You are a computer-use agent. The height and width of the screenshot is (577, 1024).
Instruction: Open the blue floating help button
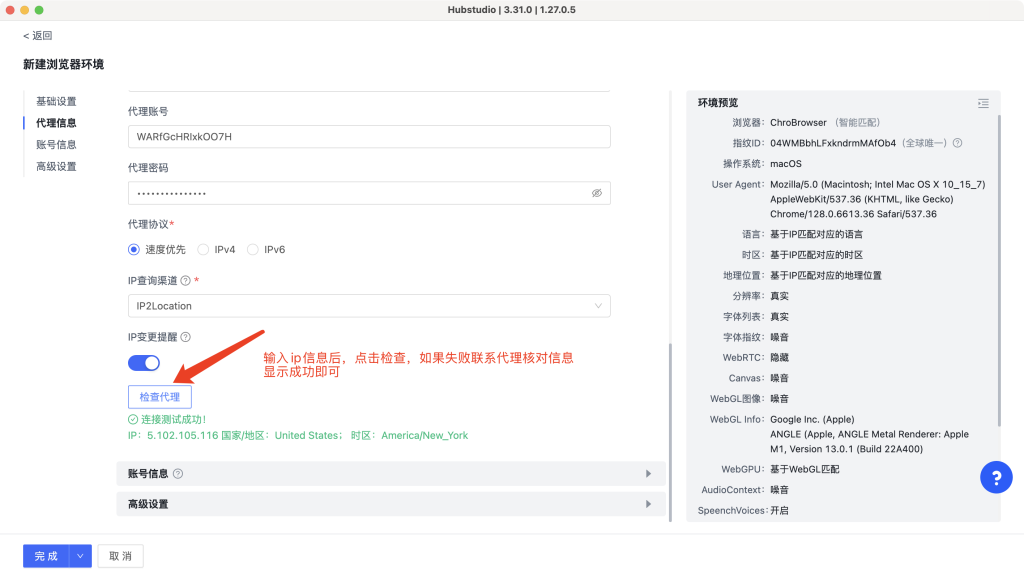pos(996,478)
